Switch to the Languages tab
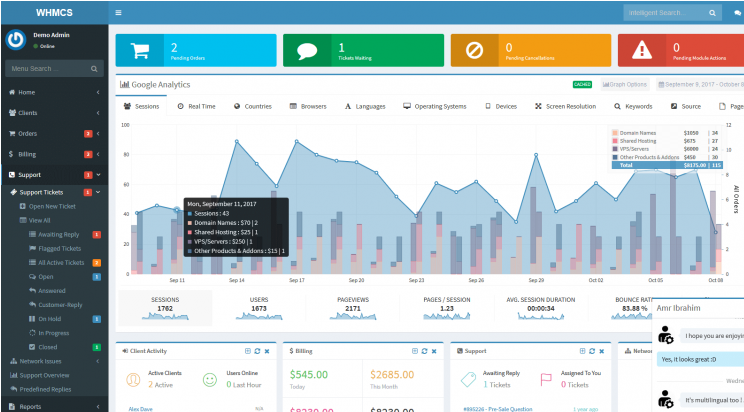The width and height of the screenshot is (744, 412). pyautogui.click(x=365, y=106)
